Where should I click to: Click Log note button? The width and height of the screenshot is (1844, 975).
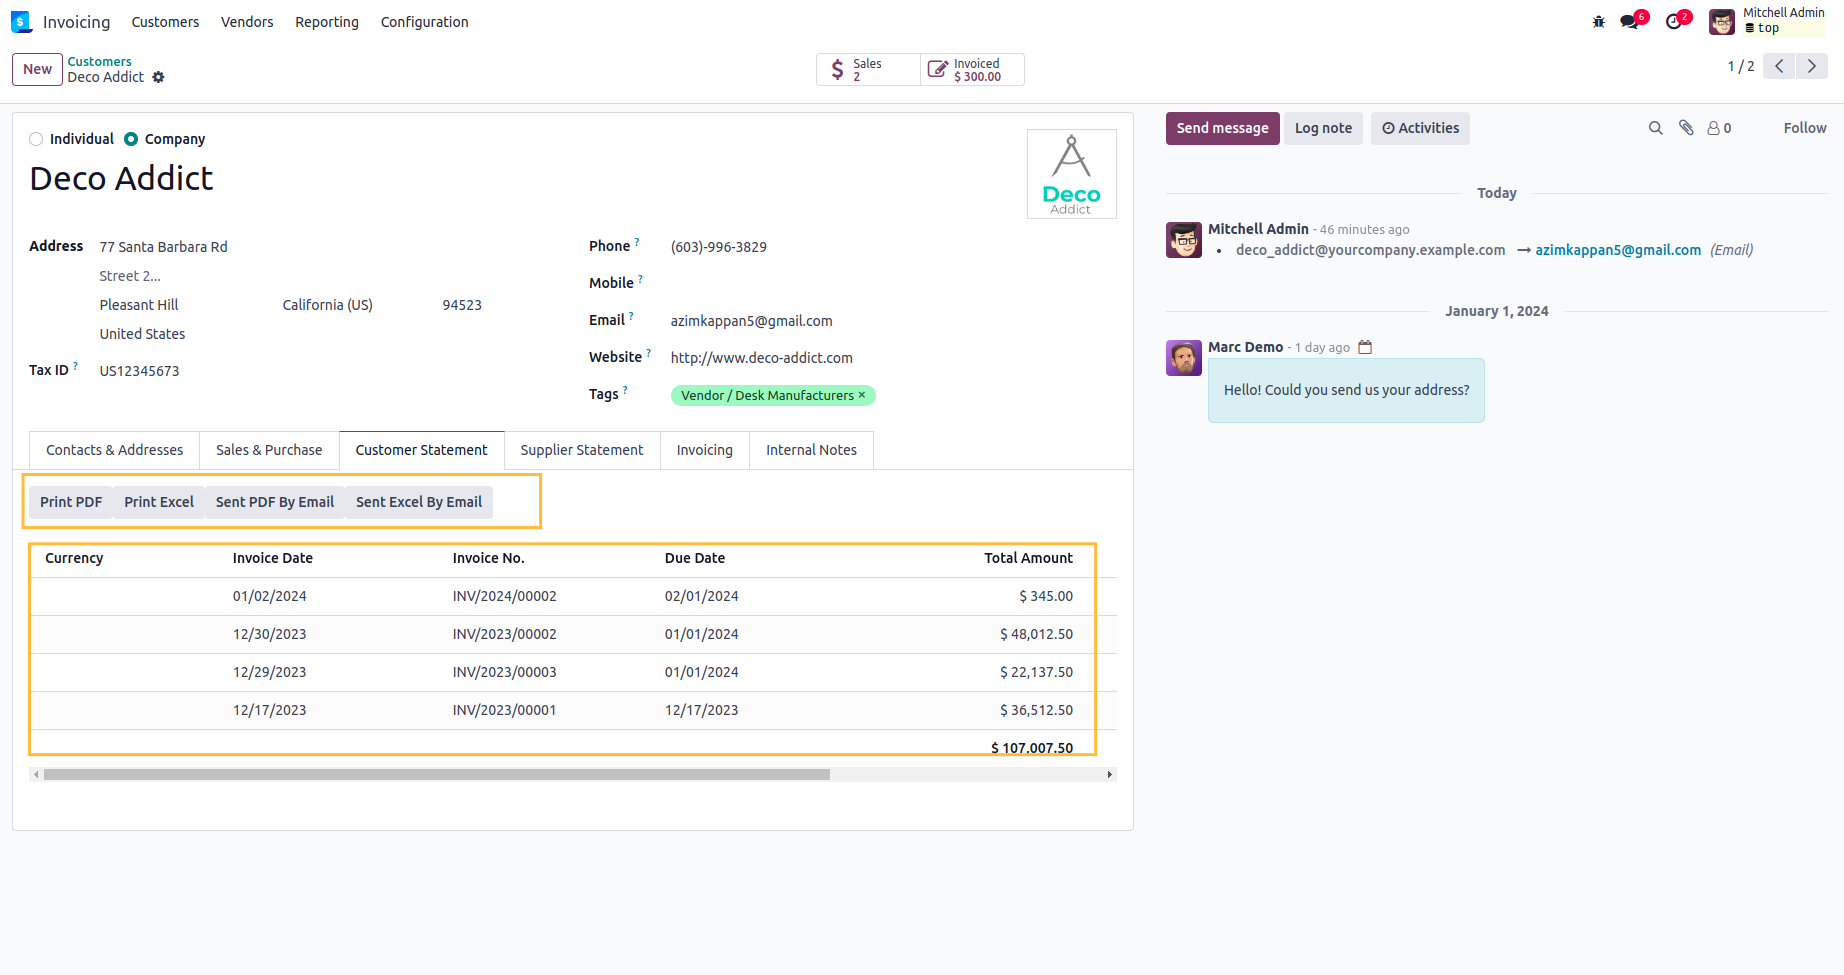click(x=1323, y=128)
